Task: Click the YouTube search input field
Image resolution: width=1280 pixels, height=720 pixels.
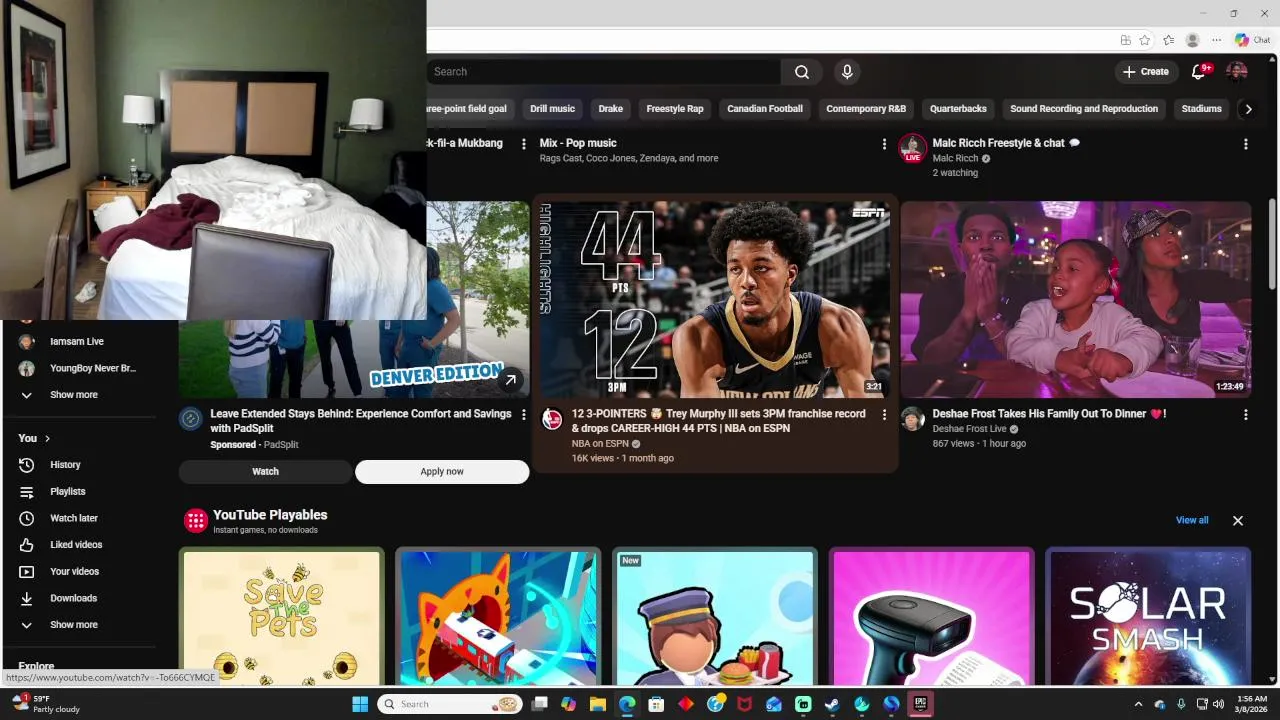Action: [x=604, y=72]
